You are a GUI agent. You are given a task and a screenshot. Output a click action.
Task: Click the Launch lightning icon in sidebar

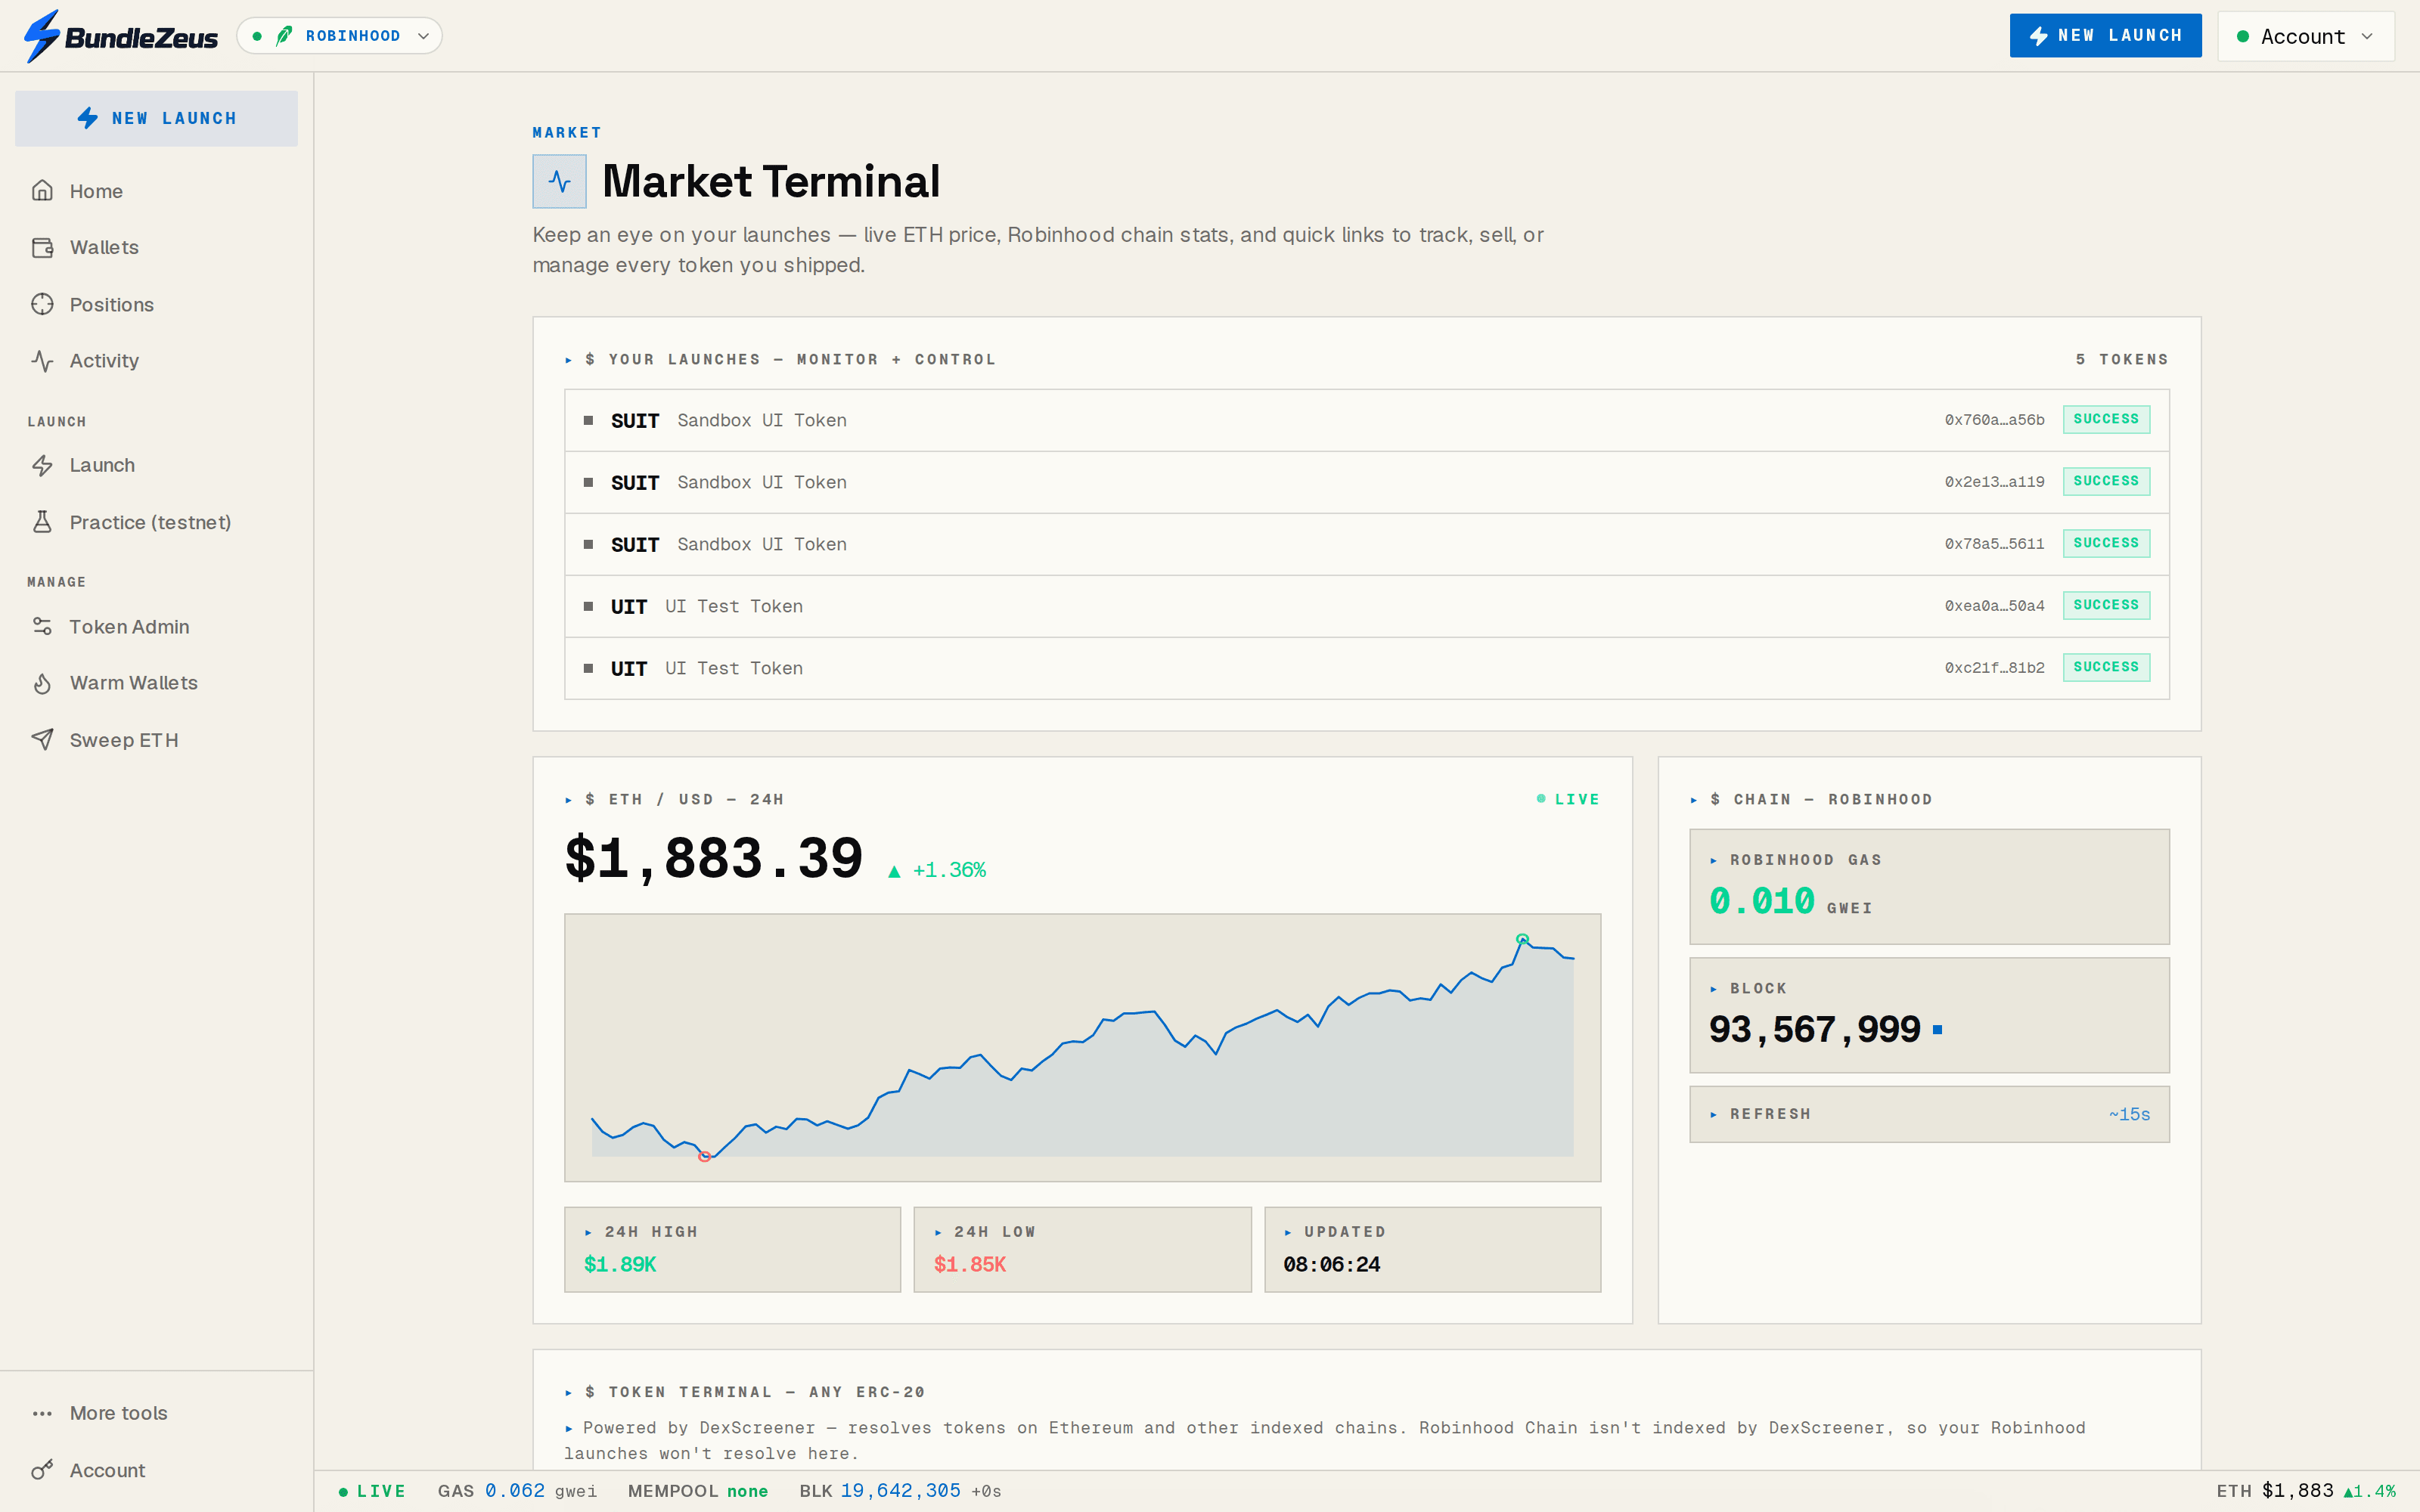(x=42, y=465)
